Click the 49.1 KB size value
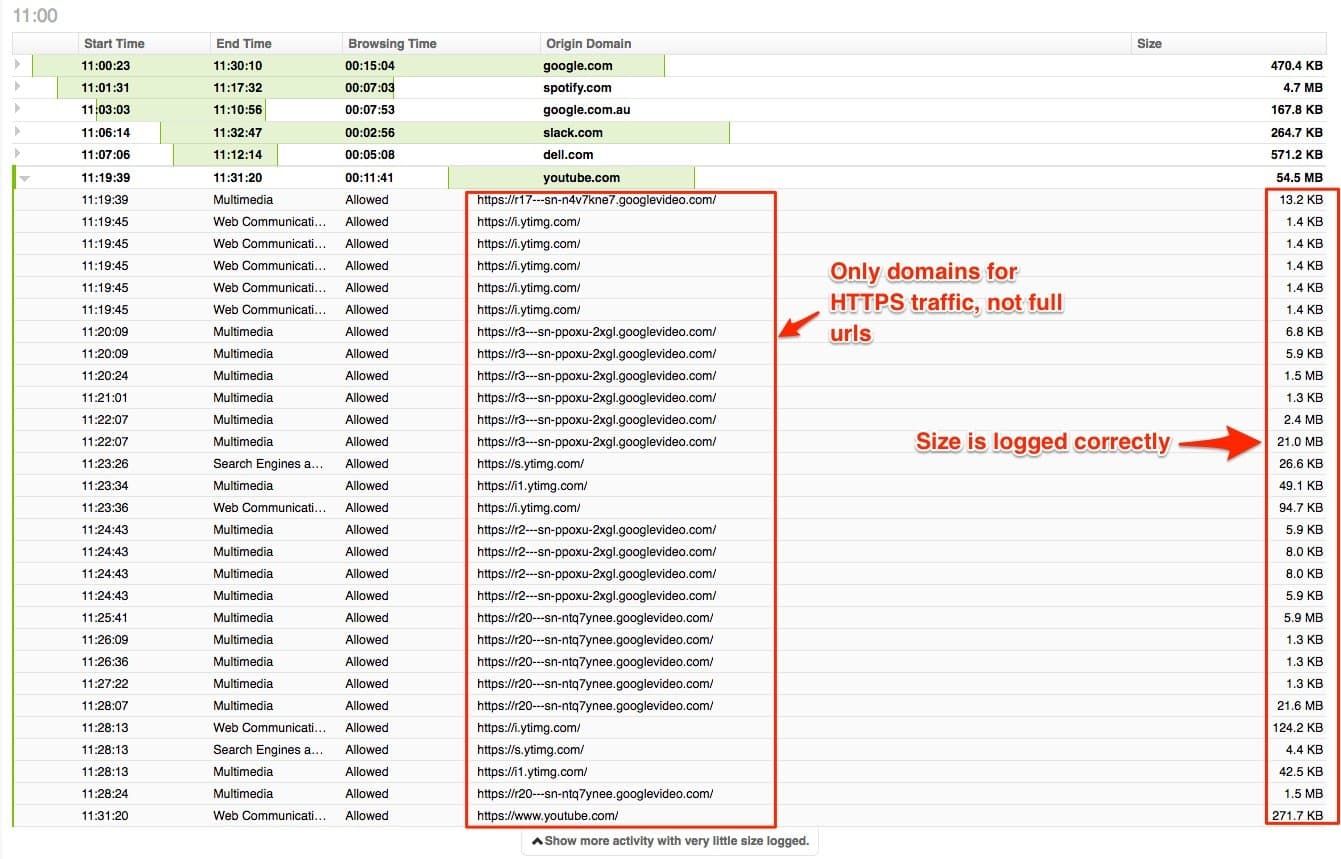Image resolution: width=1341 pixels, height=859 pixels. [x=1301, y=486]
